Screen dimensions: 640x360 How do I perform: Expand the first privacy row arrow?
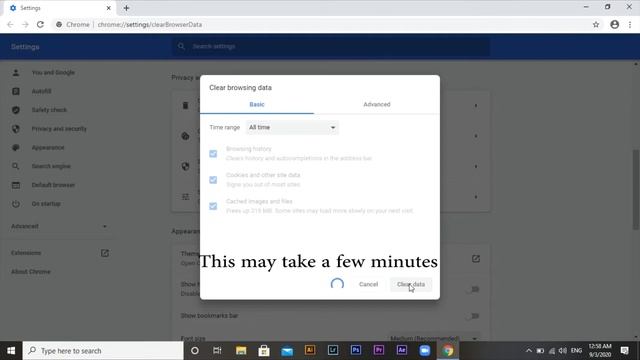476,106
